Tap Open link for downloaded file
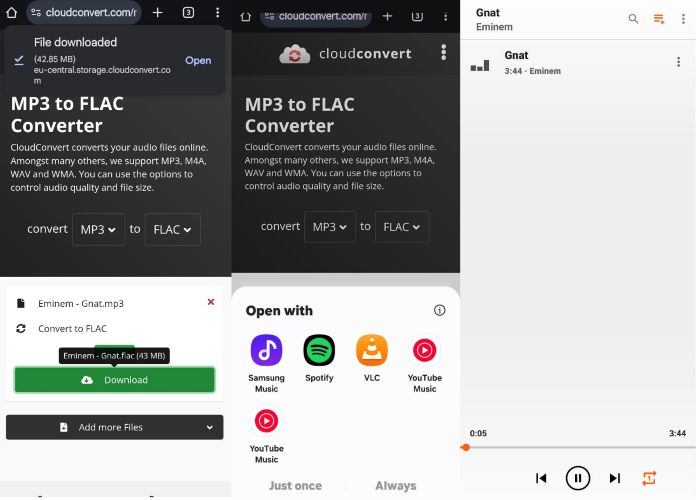 (198, 60)
